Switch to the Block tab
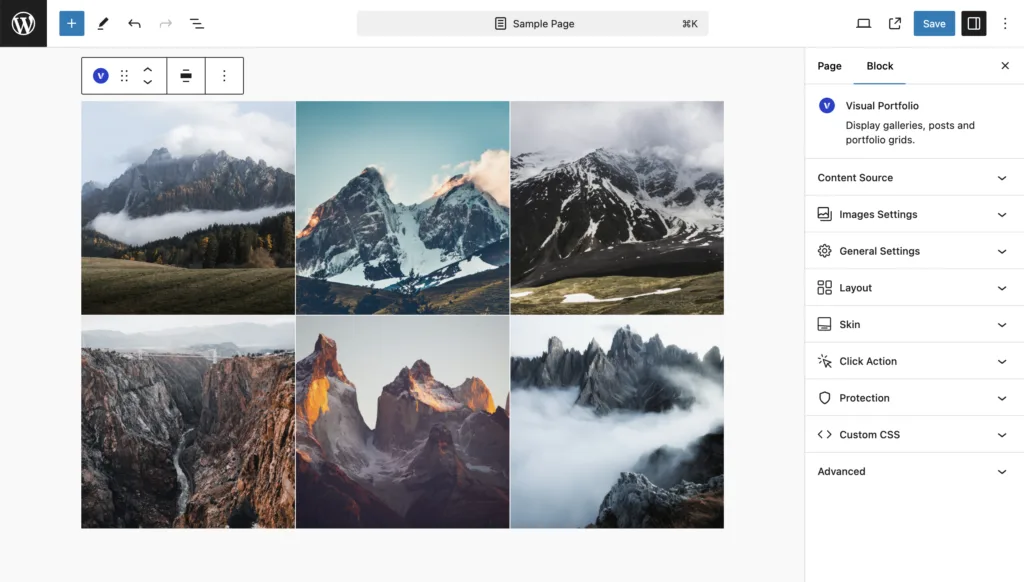1024x582 pixels. tap(880, 66)
